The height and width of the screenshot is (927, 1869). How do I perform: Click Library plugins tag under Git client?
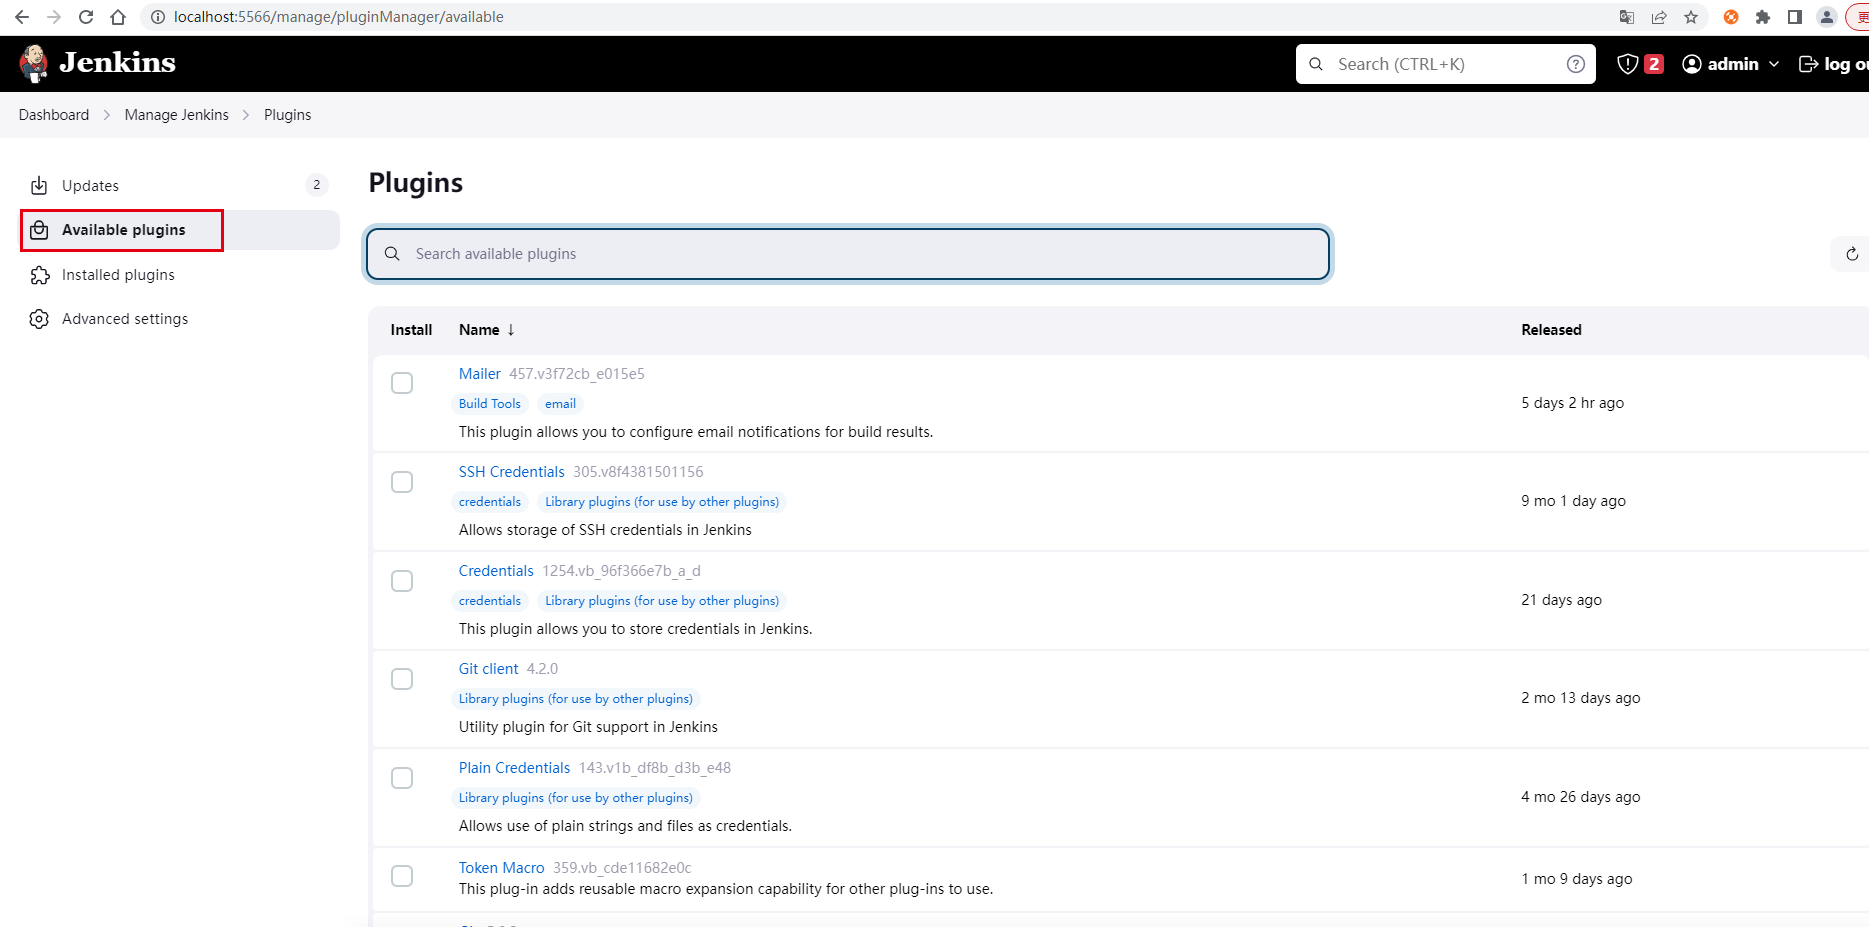click(x=576, y=699)
